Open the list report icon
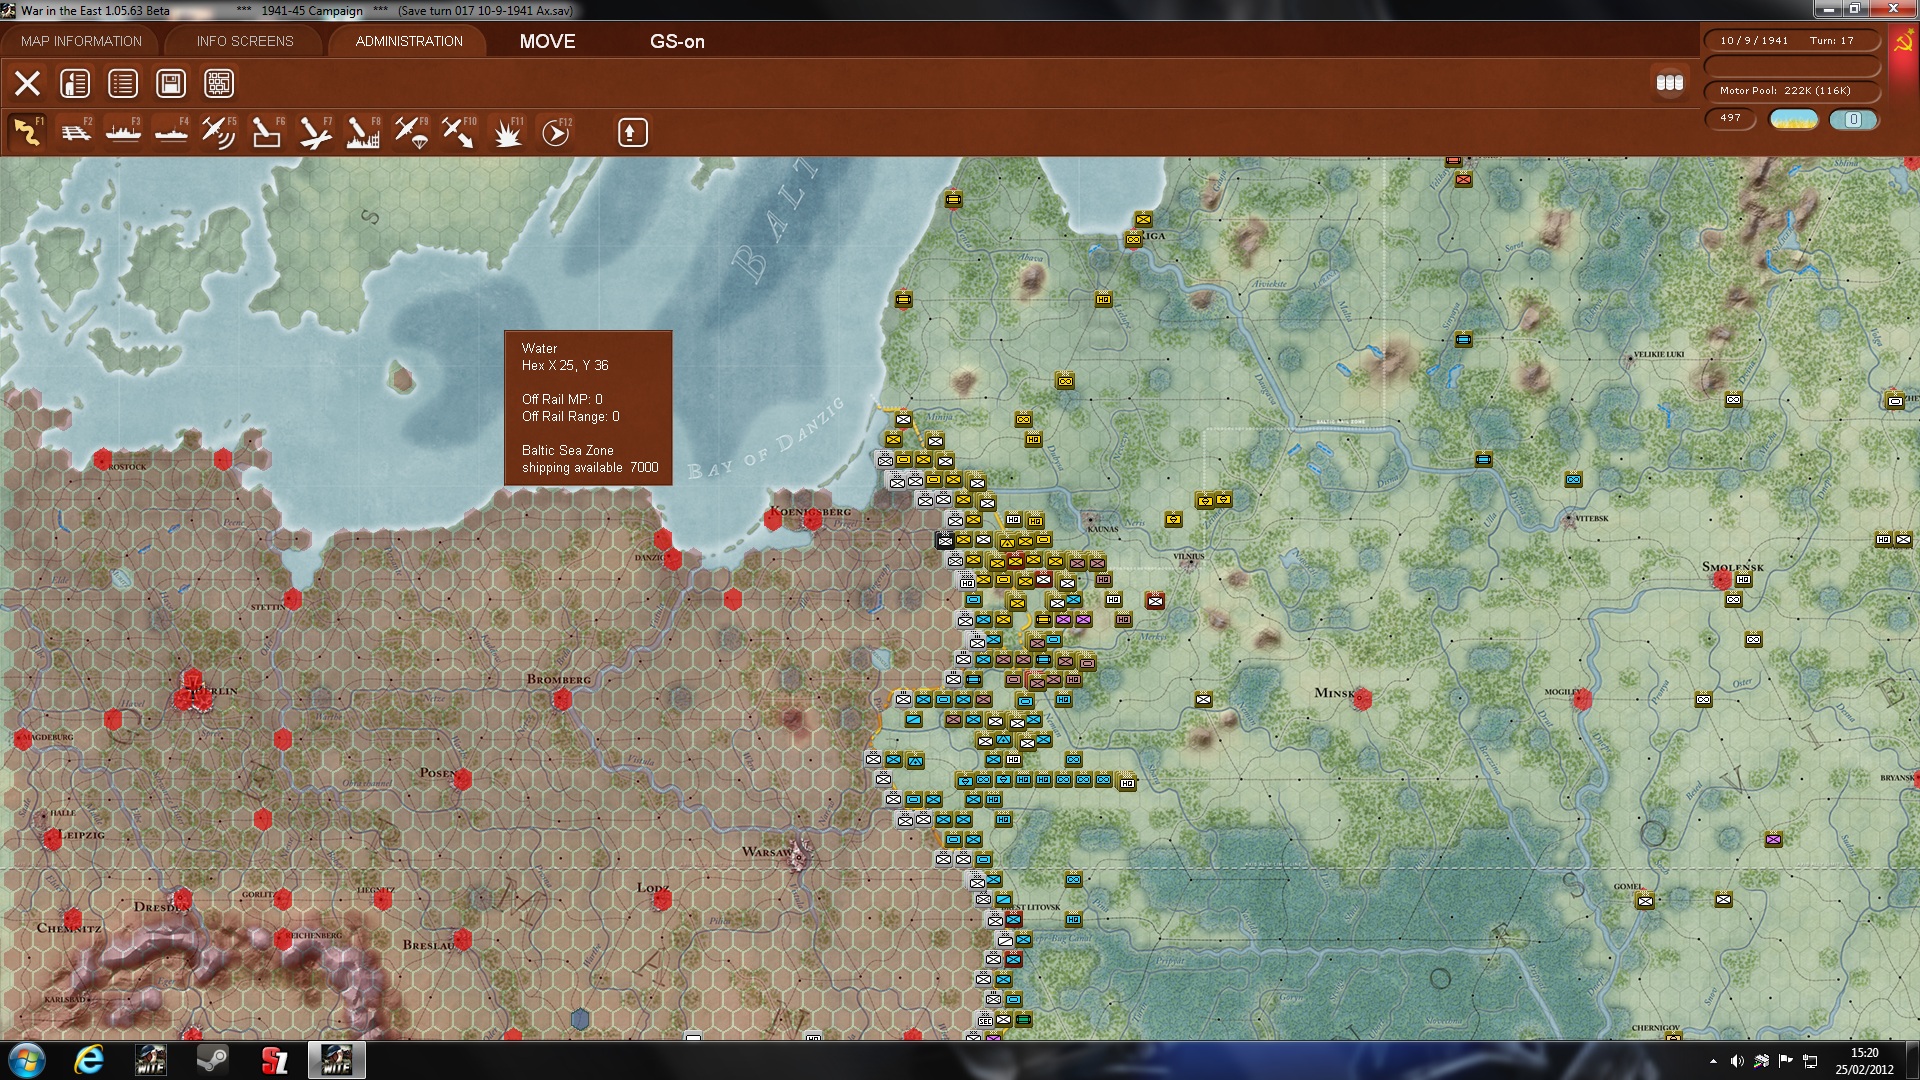This screenshot has height=1080, width=1920. [x=123, y=83]
